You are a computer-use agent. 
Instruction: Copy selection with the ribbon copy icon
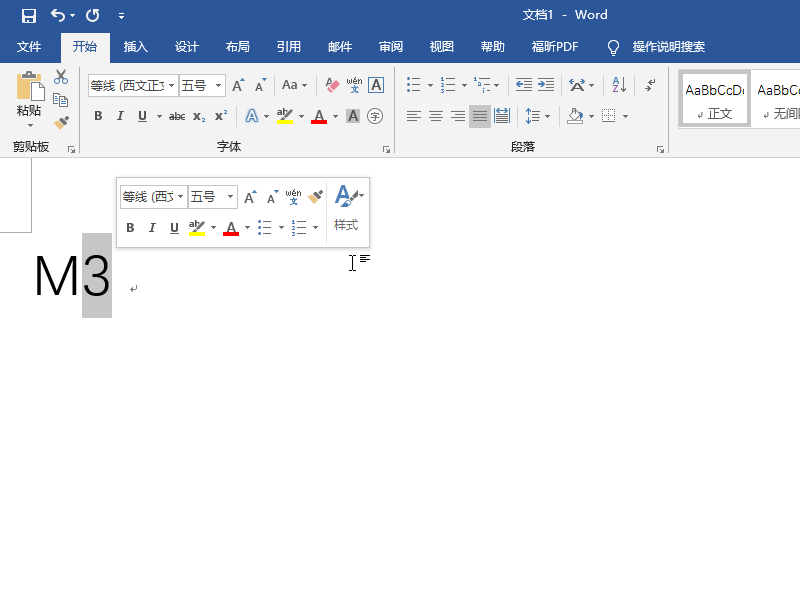[x=61, y=100]
